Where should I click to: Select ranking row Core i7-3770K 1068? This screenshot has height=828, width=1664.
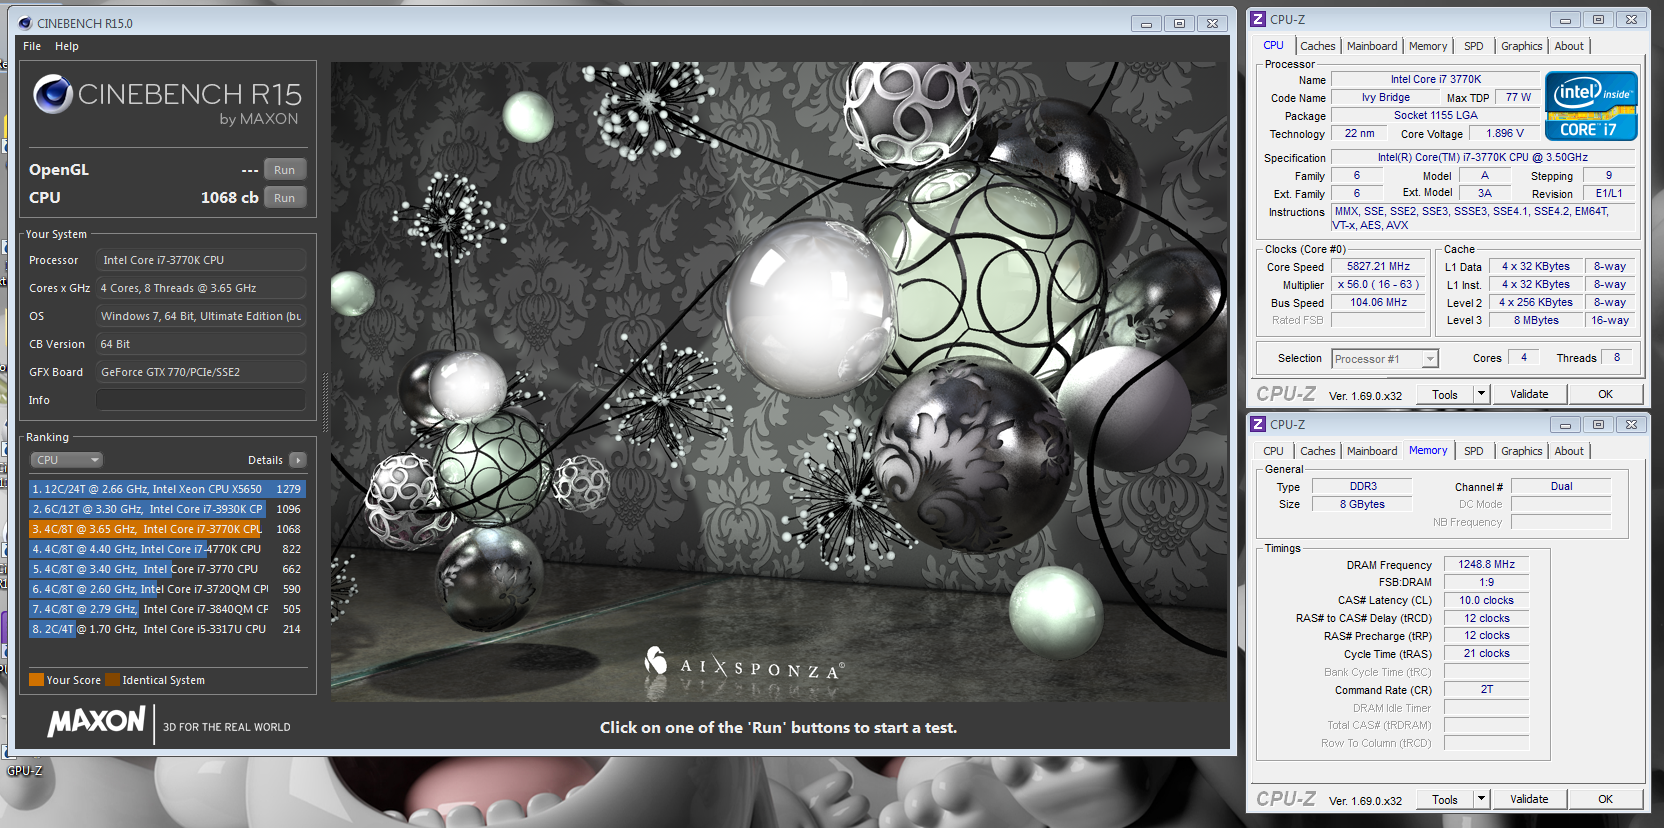(x=167, y=529)
